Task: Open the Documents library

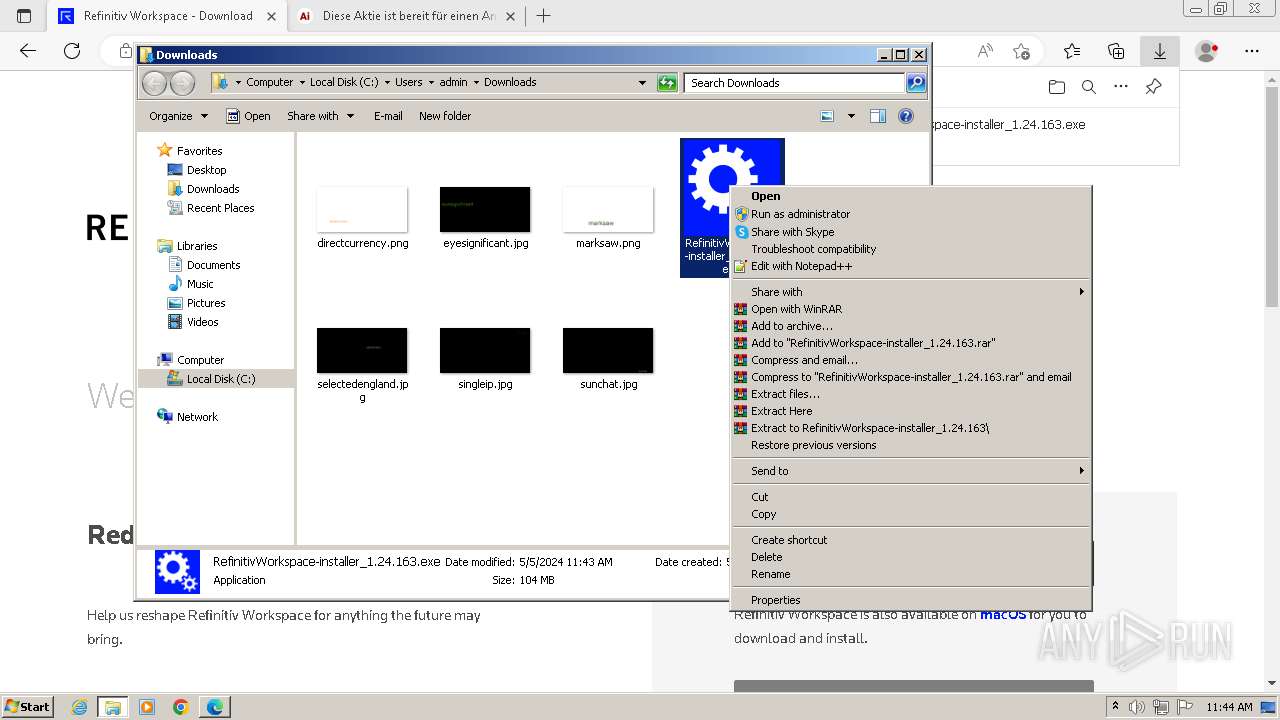Action: point(213,265)
